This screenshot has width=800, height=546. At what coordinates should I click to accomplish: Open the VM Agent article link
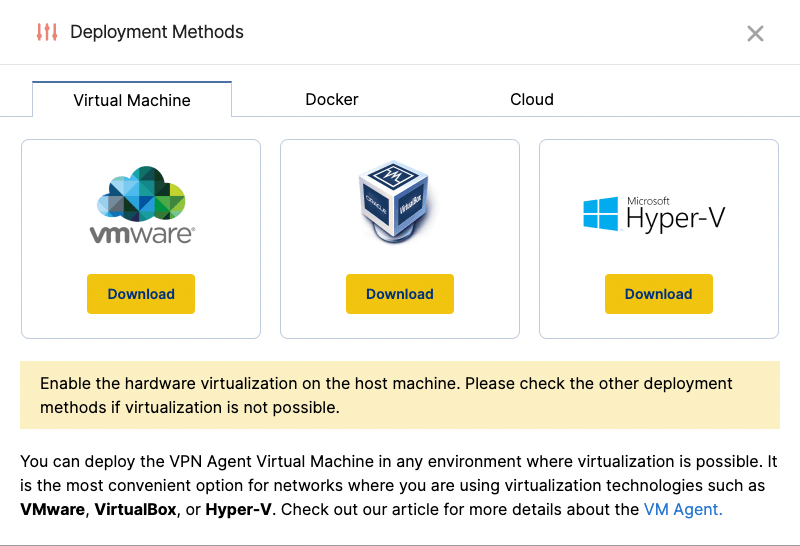[x=683, y=509]
